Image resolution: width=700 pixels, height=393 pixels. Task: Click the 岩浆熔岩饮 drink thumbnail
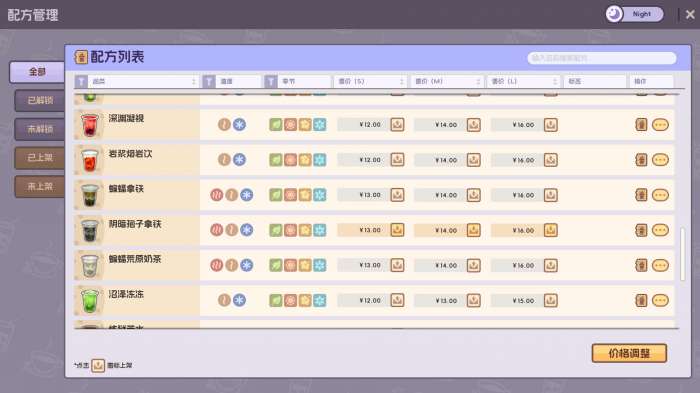89,159
